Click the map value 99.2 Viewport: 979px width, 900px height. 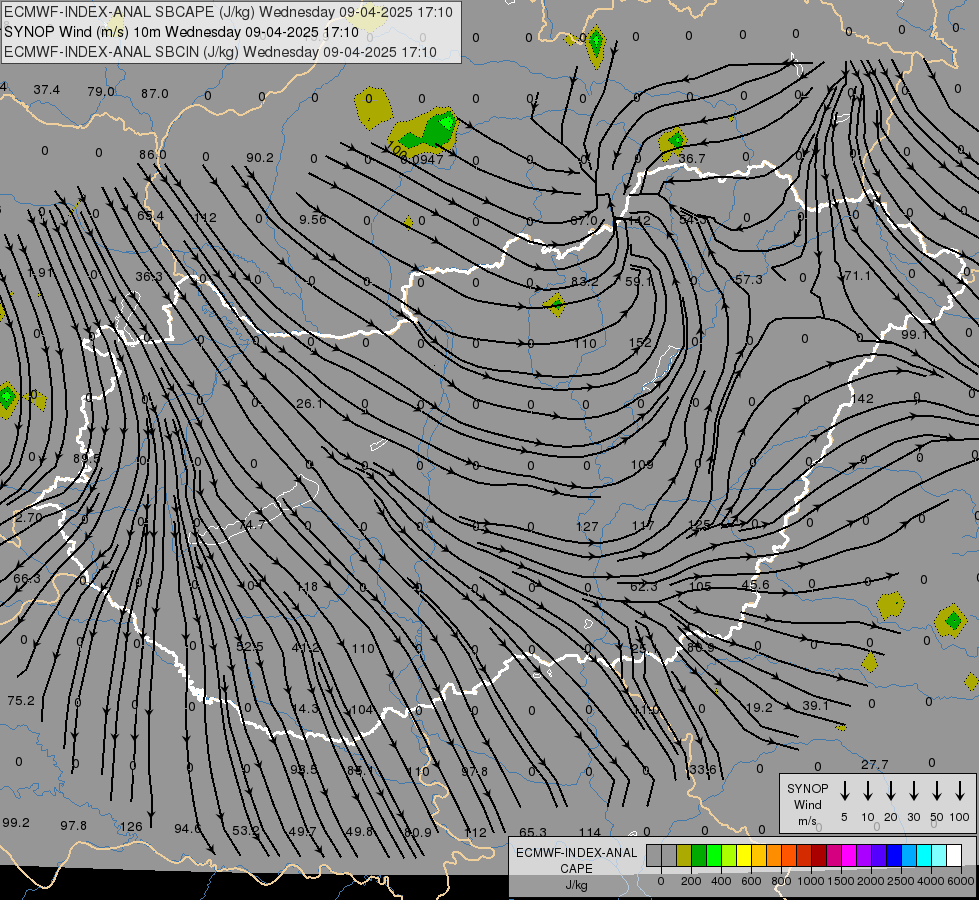[x=16, y=823]
